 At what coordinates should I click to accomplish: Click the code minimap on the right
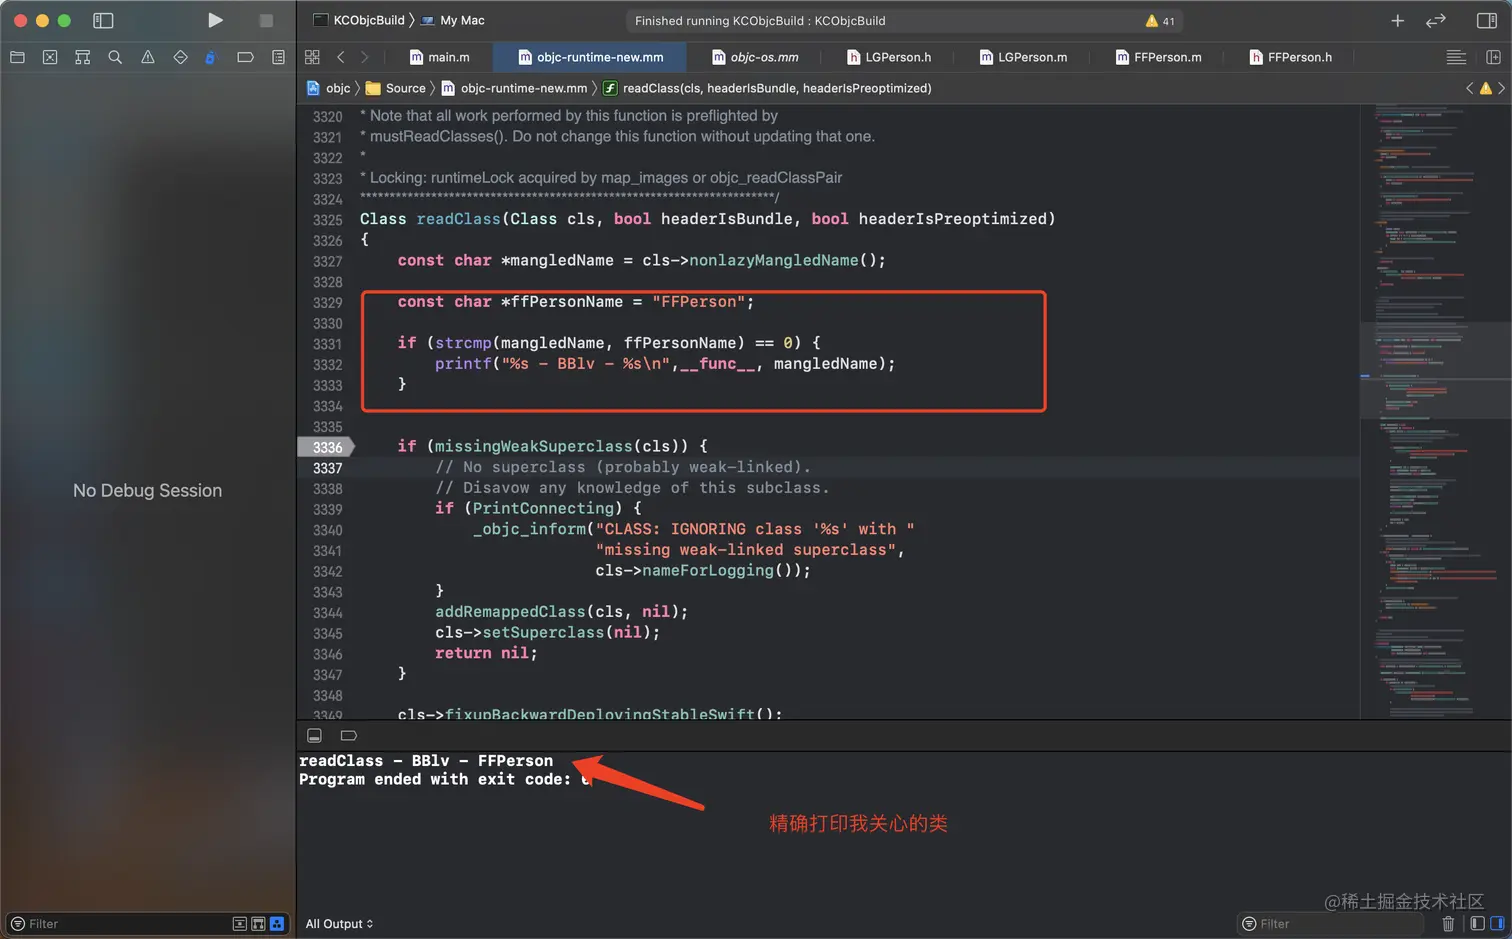click(1435, 410)
